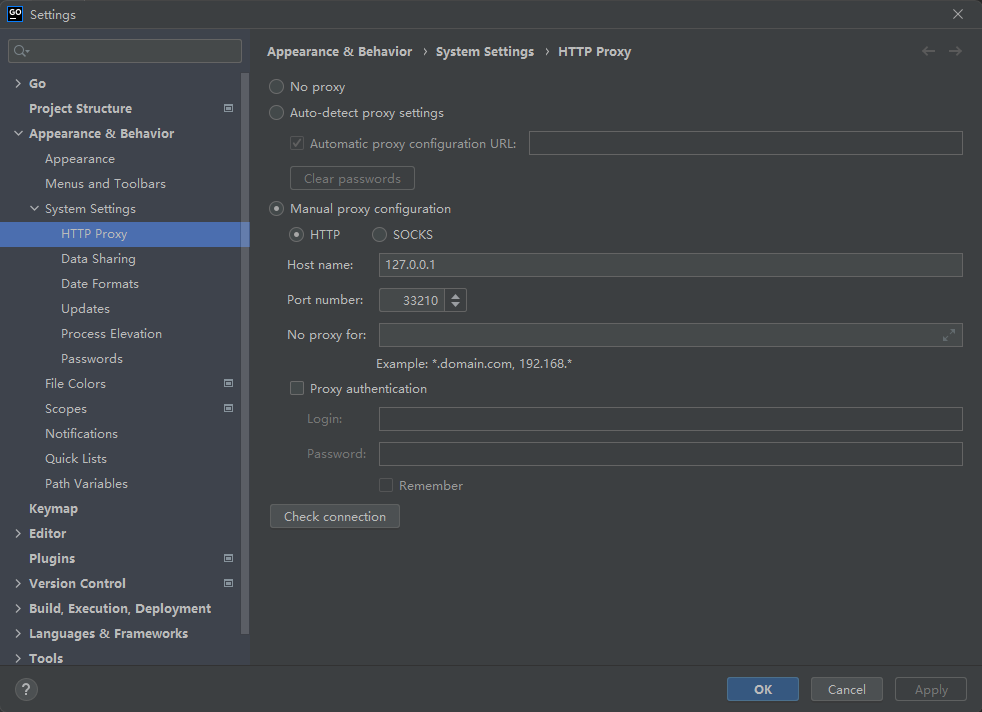Click the back navigation arrow
Viewport: 982px width, 712px height.
click(x=927, y=51)
